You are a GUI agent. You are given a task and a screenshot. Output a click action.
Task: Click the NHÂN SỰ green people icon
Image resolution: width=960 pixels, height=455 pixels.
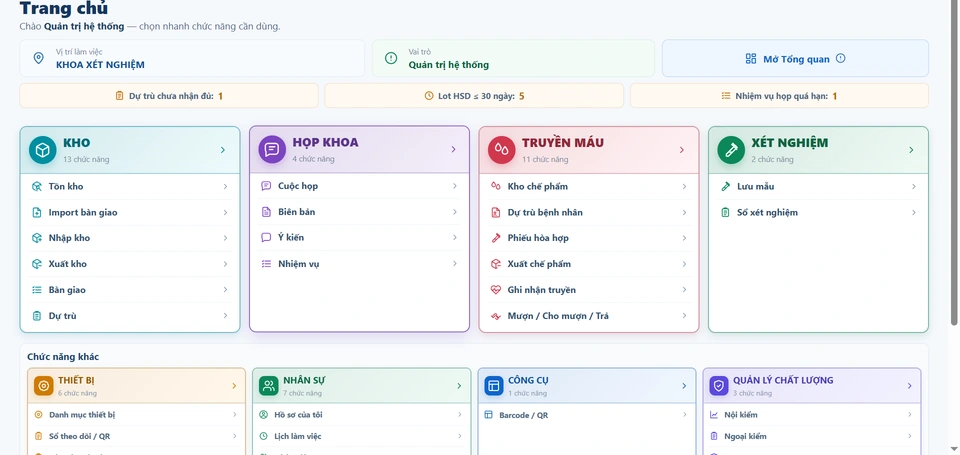268,386
